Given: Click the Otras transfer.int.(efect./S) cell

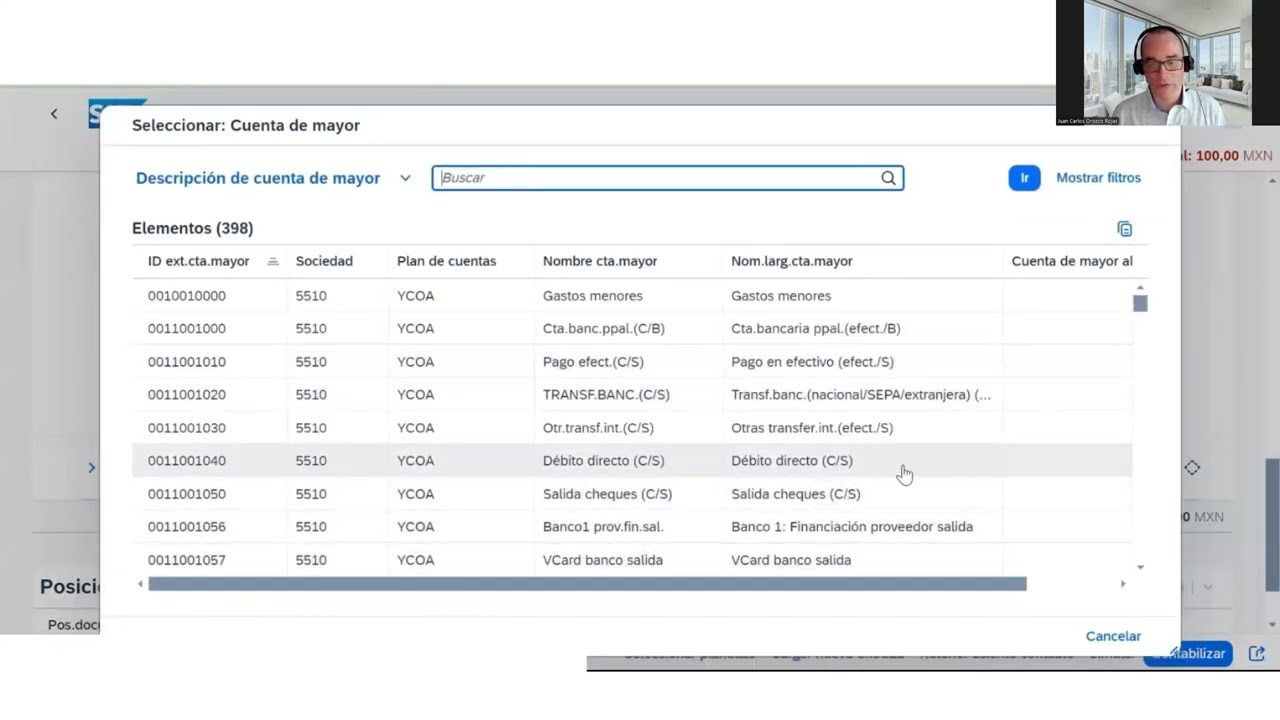Looking at the screenshot, I should tap(812, 428).
